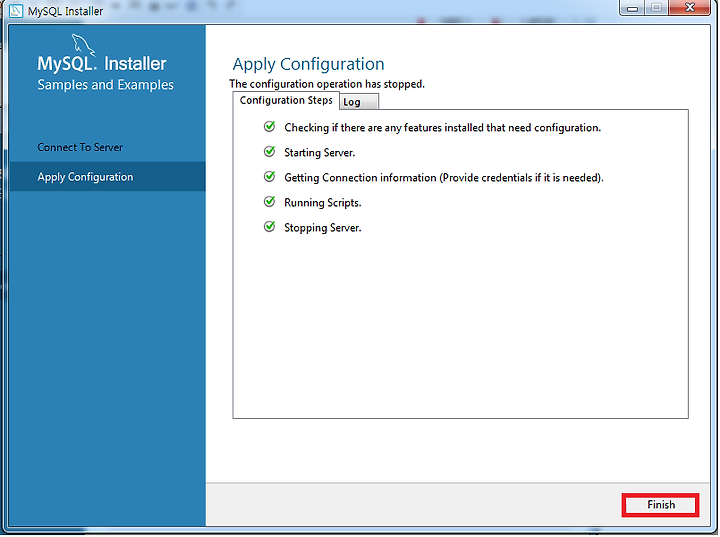Click the check icon for Checking features installed

[x=270, y=126]
